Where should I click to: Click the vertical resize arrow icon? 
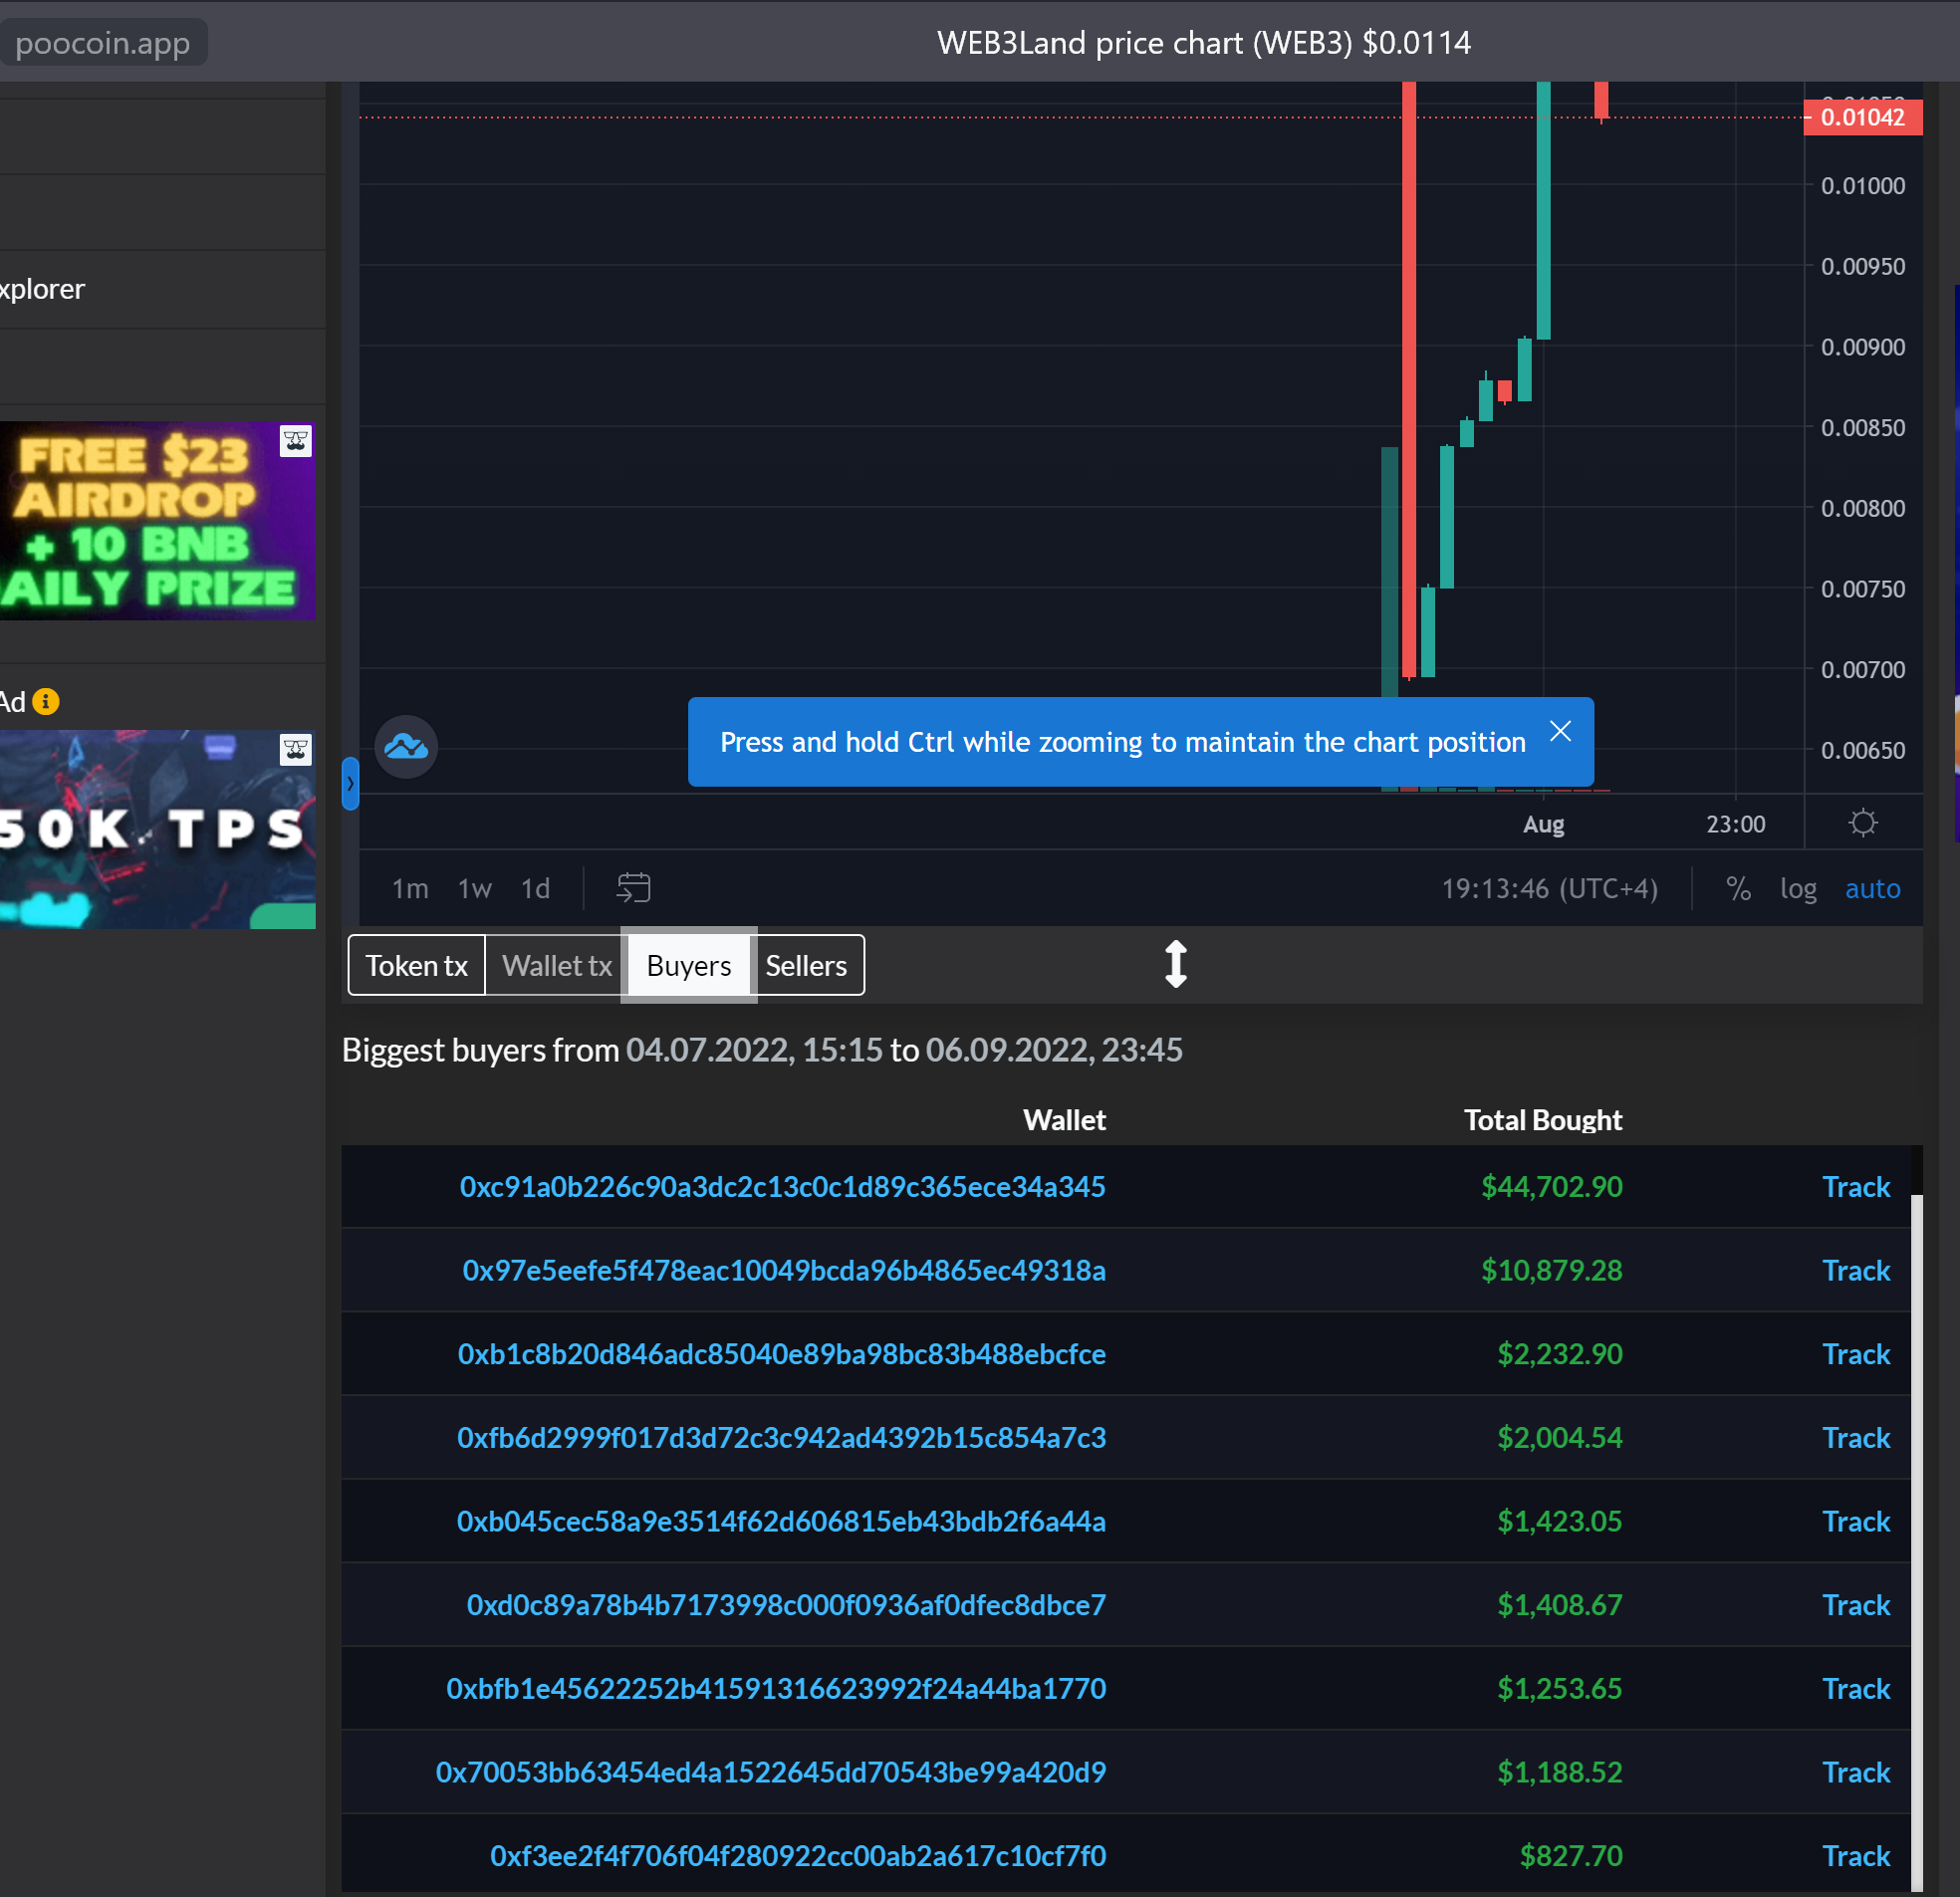[x=1176, y=964]
